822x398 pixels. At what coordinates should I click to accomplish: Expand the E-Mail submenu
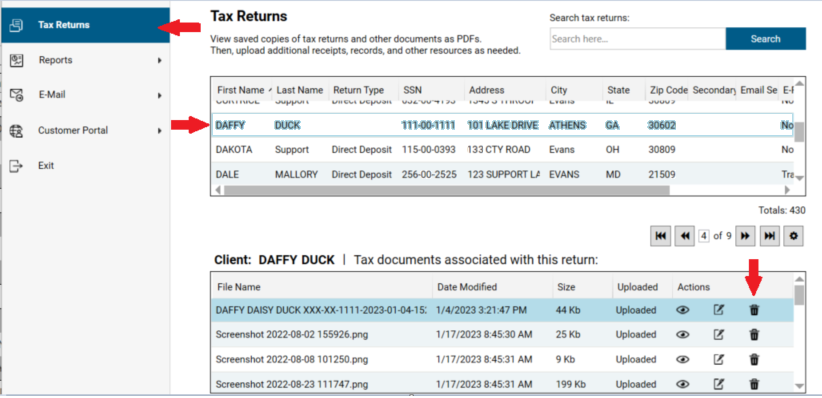(159, 95)
